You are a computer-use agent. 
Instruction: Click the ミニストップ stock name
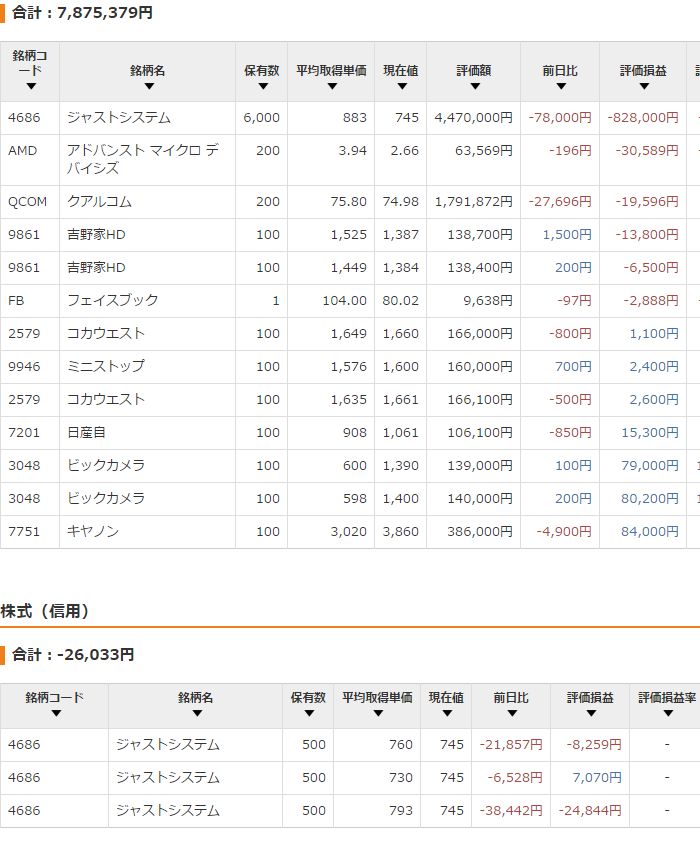pyautogui.click(x=105, y=366)
